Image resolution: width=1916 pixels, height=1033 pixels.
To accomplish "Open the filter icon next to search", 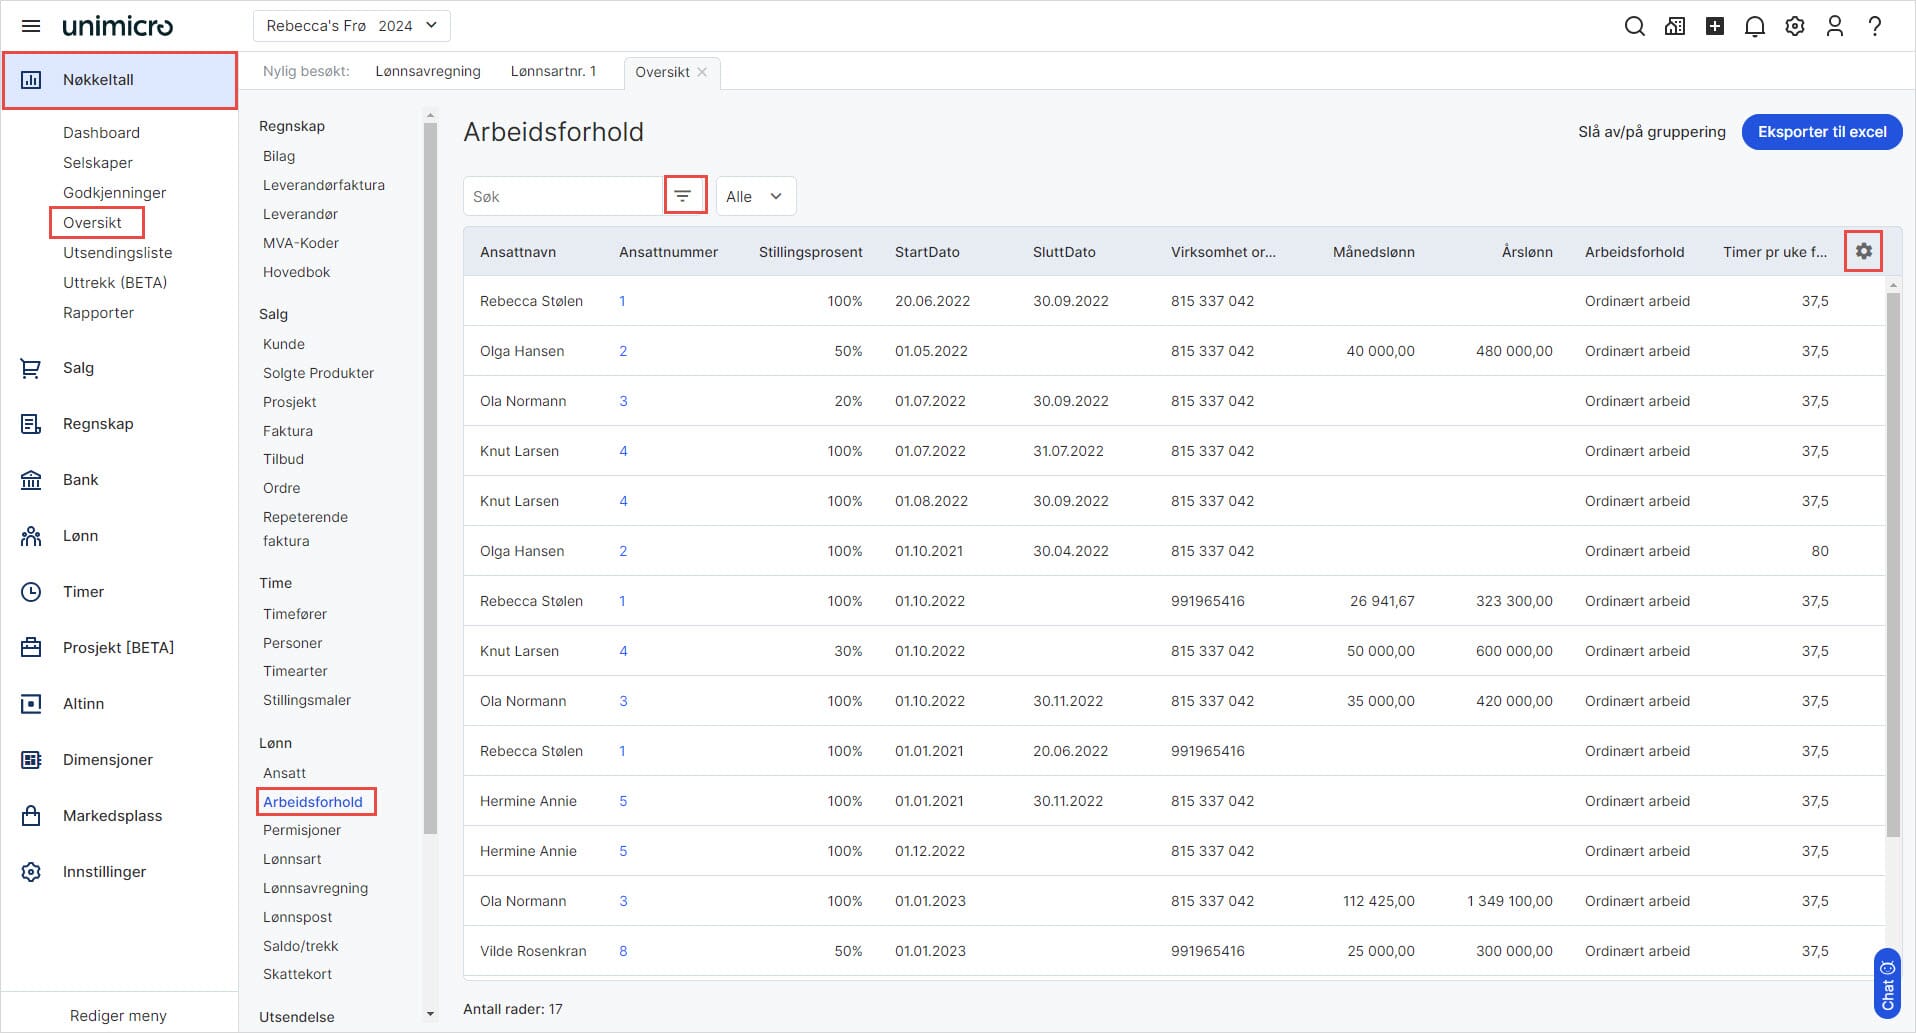I will (683, 196).
